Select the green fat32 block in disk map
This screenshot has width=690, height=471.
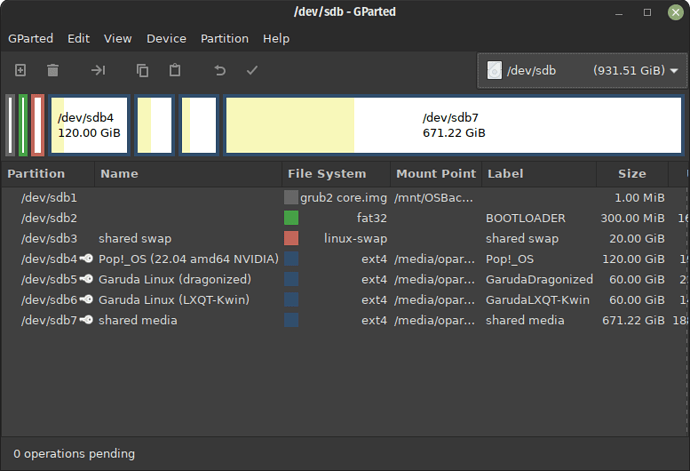point(23,125)
